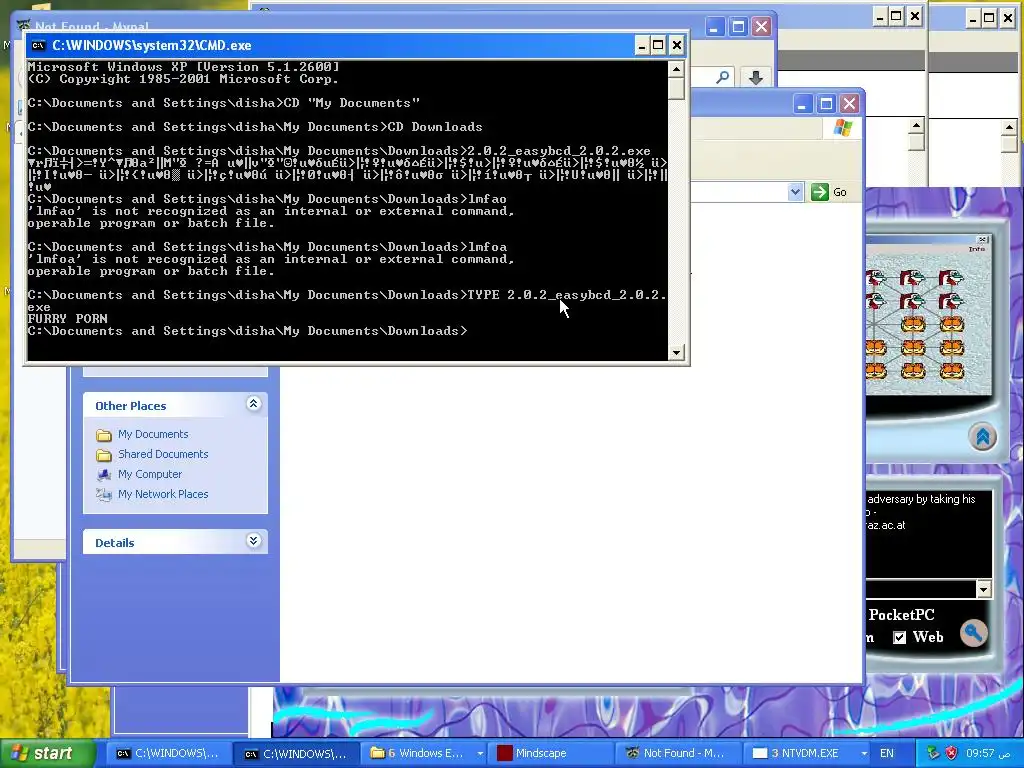This screenshot has height=768, width=1024.
Task: Click the search magnifier icon in Mypal
Action: [x=722, y=78]
